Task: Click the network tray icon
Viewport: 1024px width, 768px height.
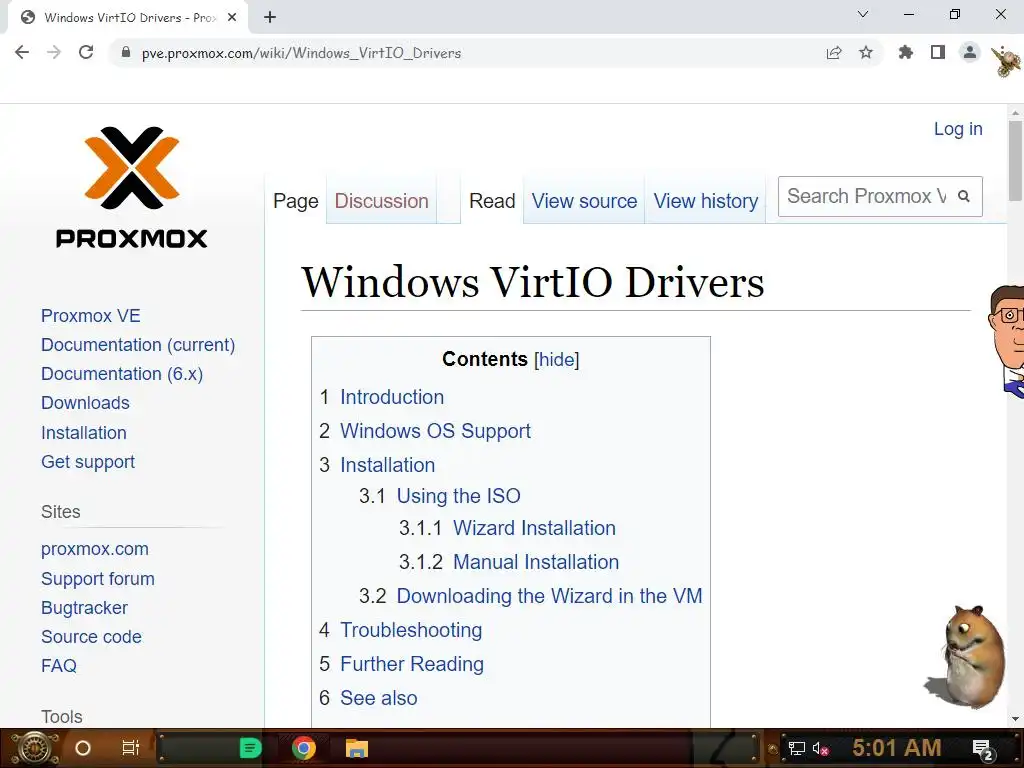Action: pyautogui.click(x=797, y=748)
